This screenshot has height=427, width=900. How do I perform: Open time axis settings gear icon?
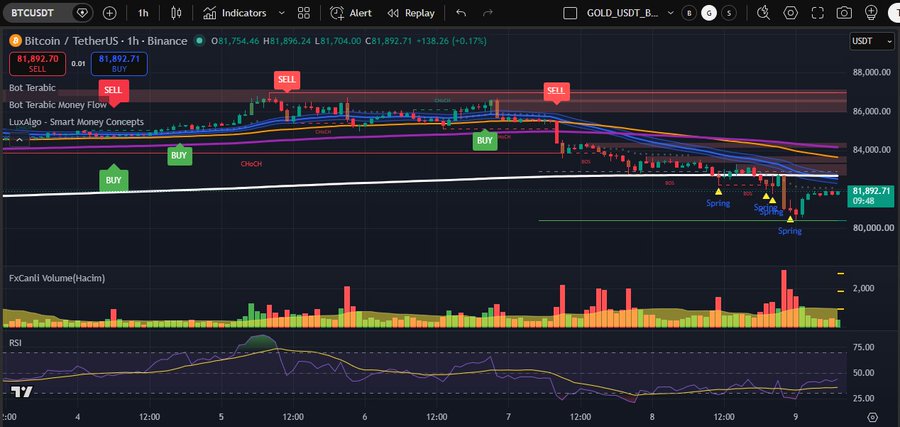click(873, 417)
